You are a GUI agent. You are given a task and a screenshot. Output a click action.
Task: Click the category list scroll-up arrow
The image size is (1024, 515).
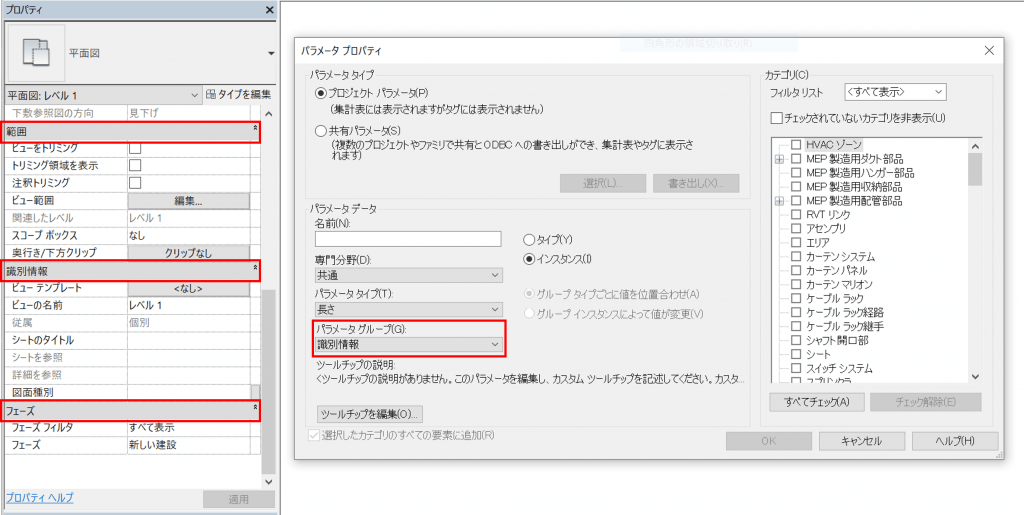coord(975,145)
